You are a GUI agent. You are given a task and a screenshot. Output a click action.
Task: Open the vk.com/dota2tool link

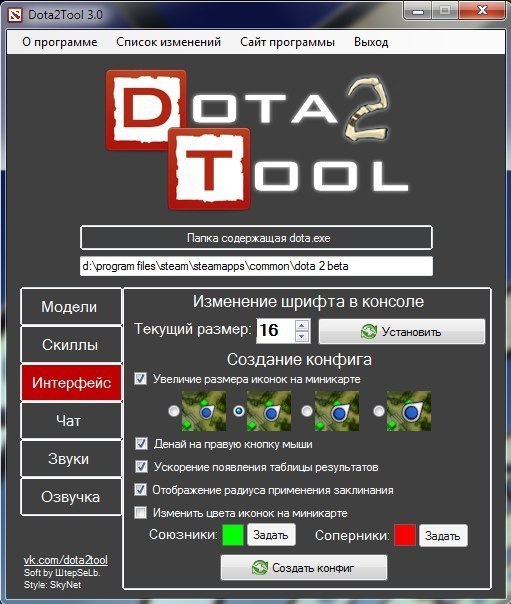point(66,560)
